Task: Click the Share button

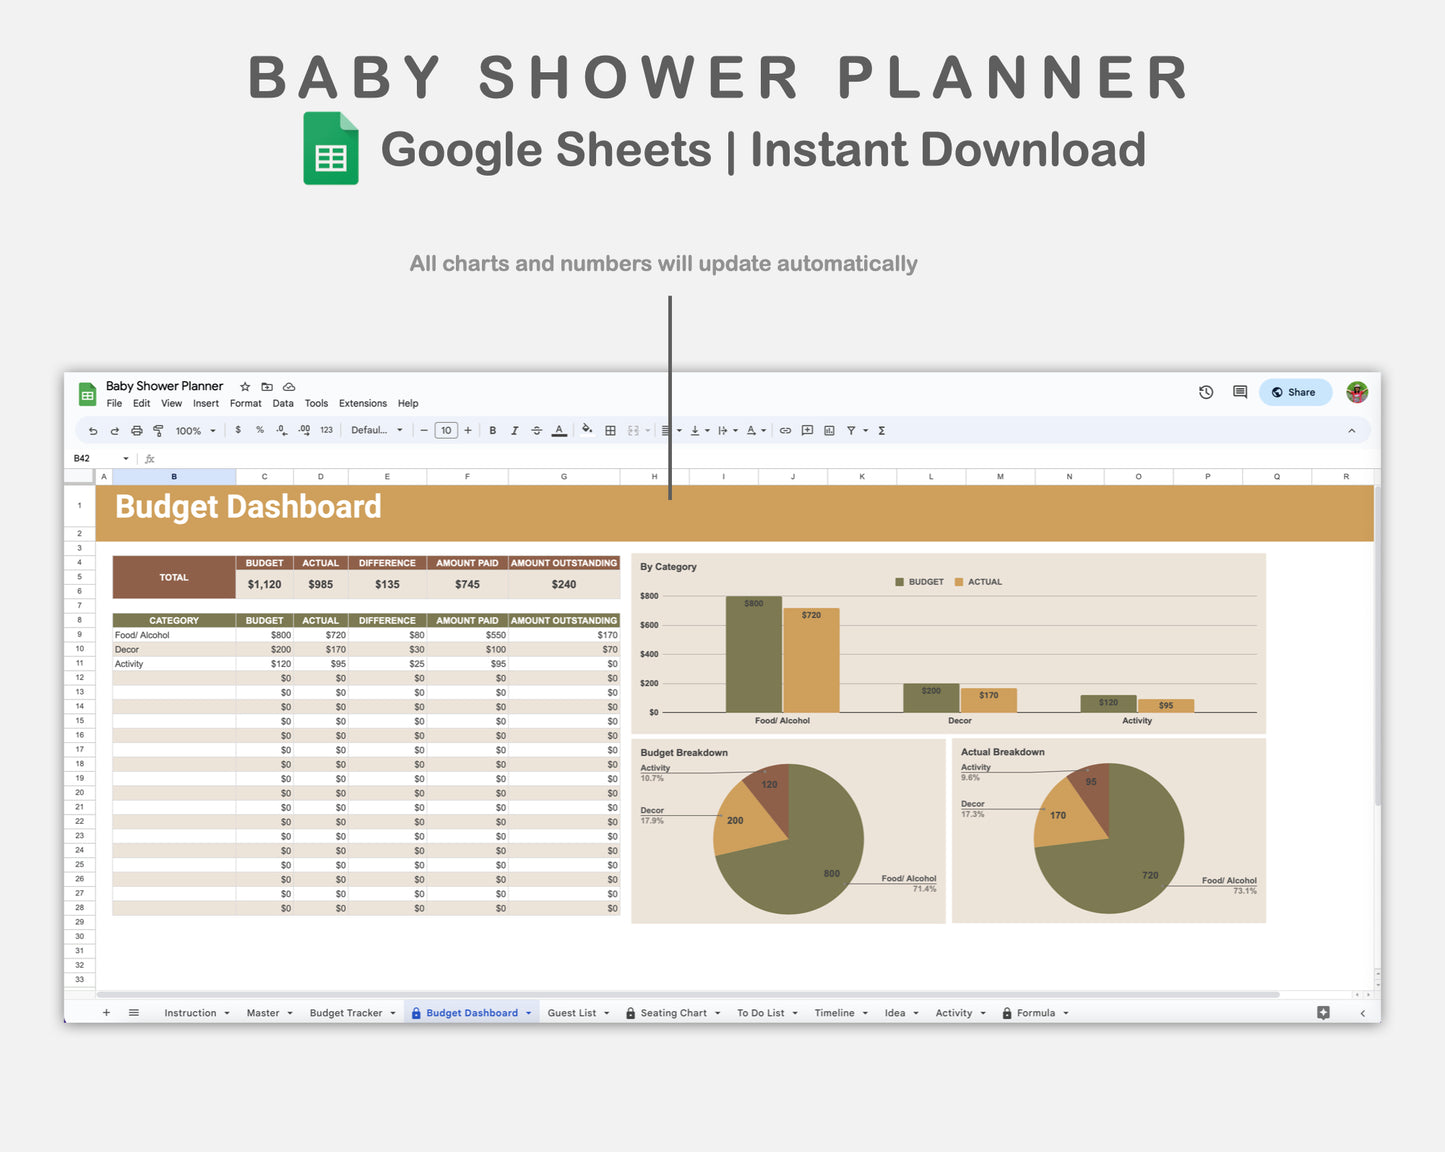Action: click(x=1295, y=392)
